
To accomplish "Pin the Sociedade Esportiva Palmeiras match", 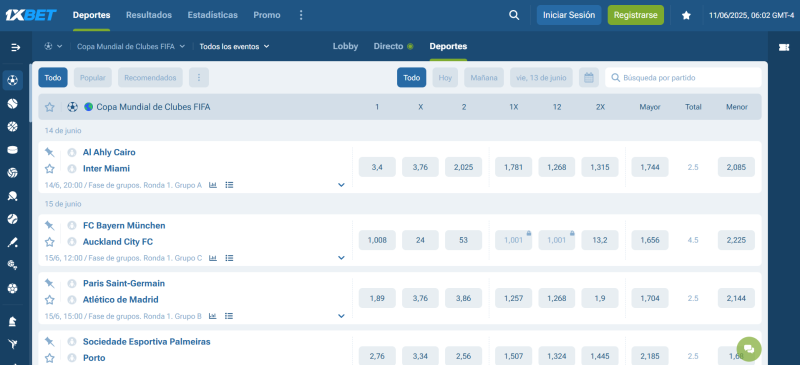I will point(49,342).
